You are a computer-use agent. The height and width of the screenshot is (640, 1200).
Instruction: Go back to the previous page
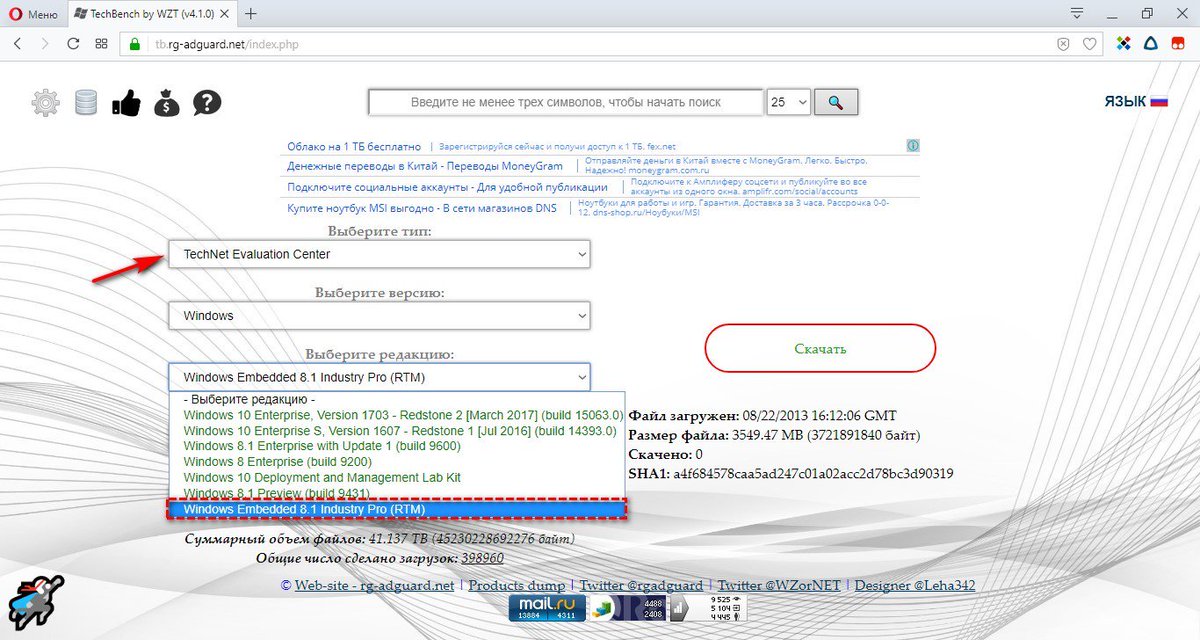coord(18,44)
